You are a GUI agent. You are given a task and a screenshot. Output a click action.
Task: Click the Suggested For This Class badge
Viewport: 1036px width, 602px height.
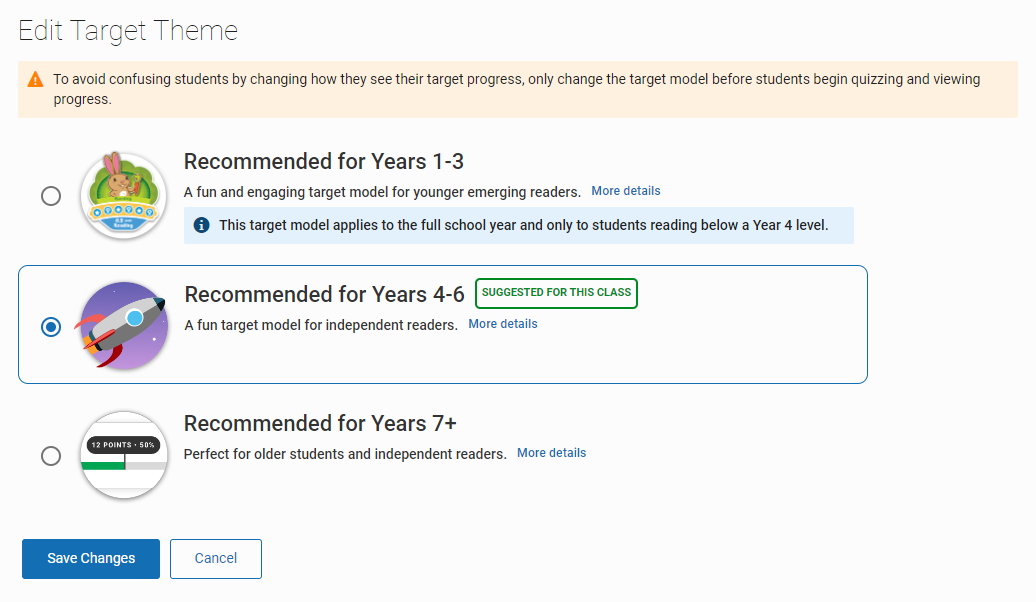point(556,293)
